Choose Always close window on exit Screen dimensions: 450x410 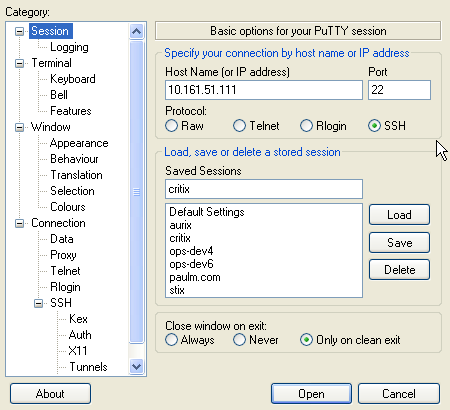pyautogui.click(x=171, y=340)
